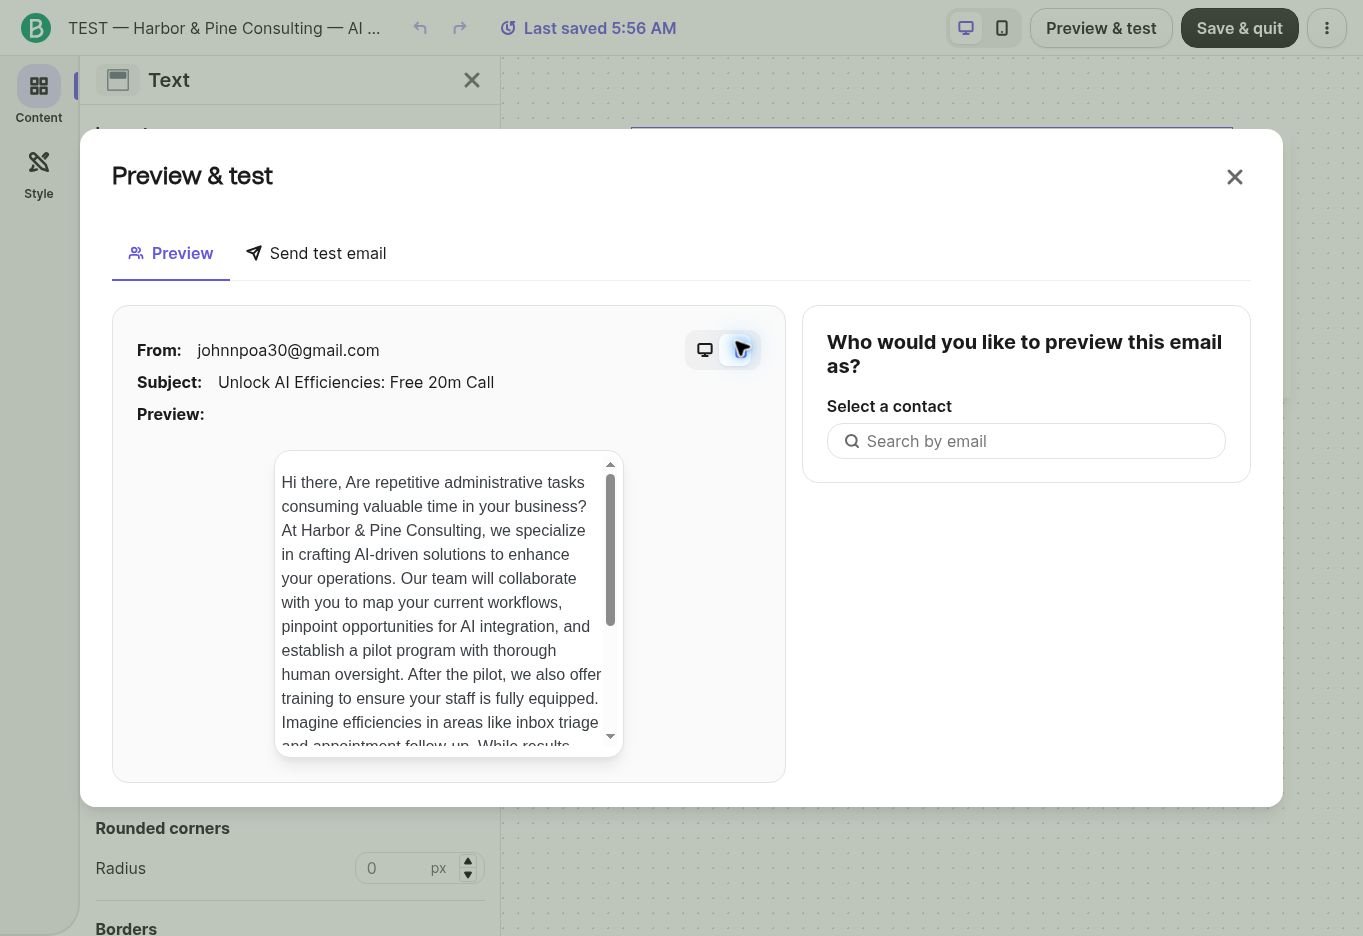Open the three-dot more options menu
The height and width of the screenshot is (936, 1363).
pos(1327,28)
